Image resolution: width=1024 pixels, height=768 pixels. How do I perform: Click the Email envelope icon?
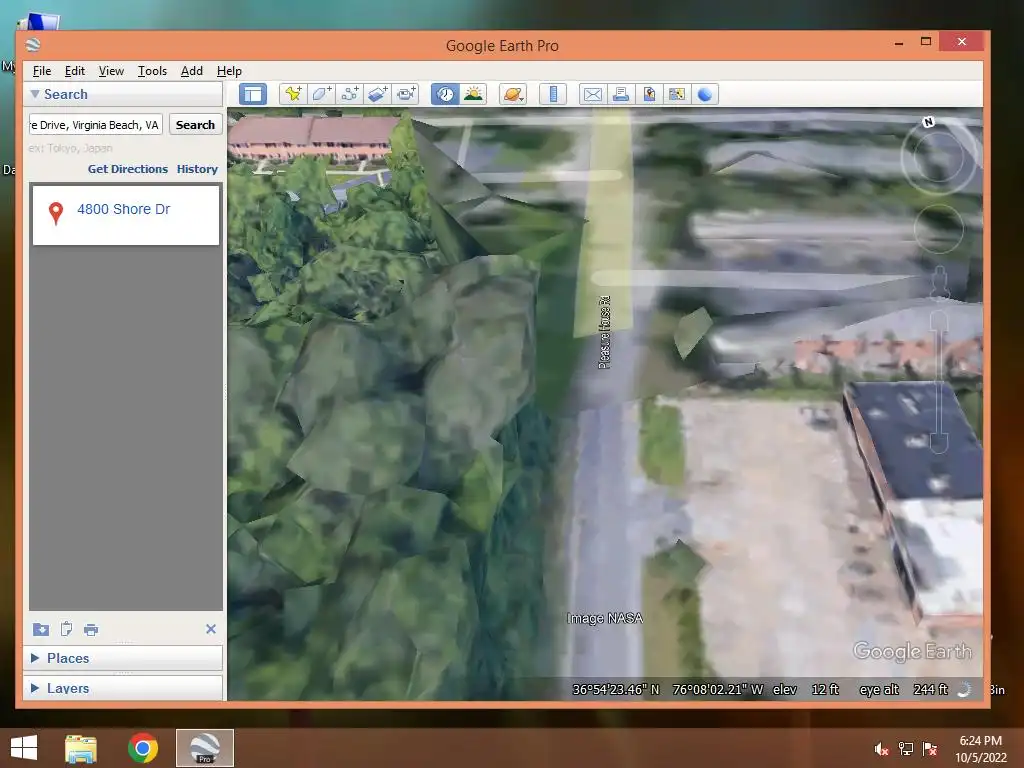[592, 94]
